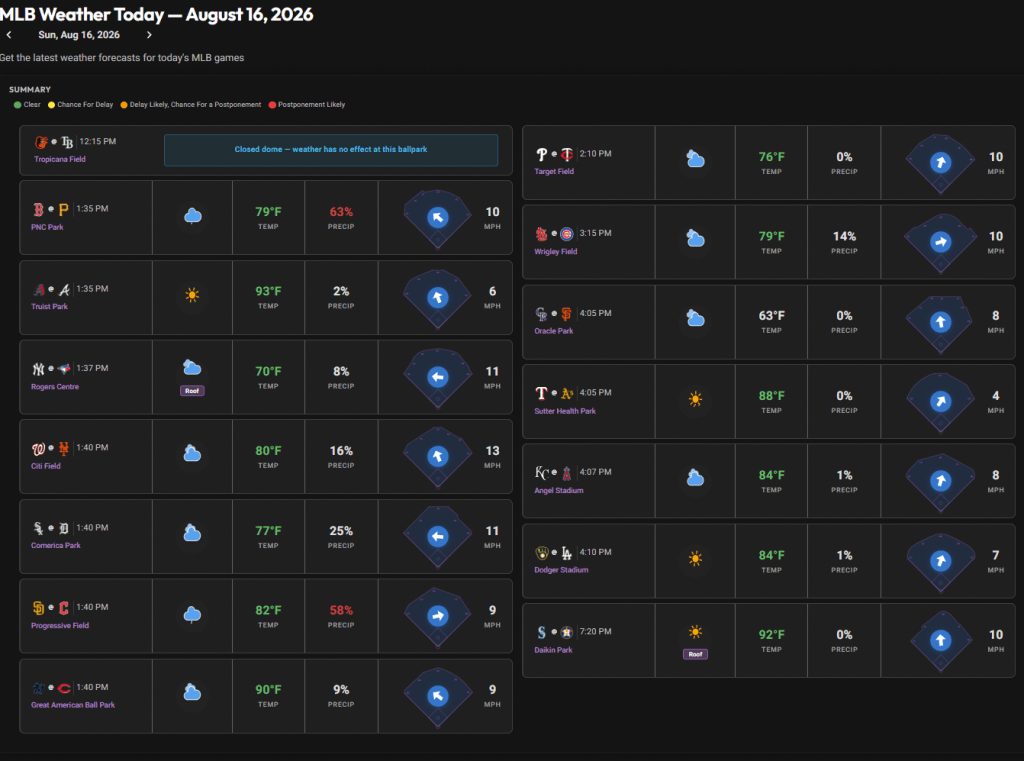This screenshot has width=1024, height=761.
Task: Open the Truist Park venue link
Action: (49, 306)
